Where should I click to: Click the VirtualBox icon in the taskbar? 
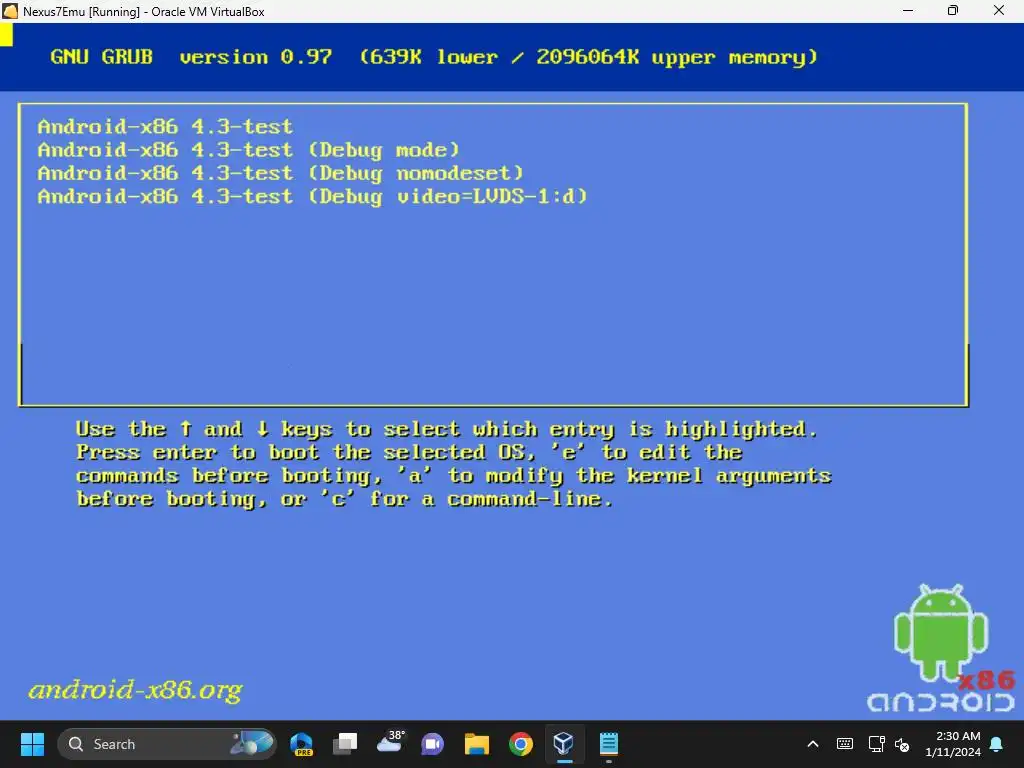[564, 744]
